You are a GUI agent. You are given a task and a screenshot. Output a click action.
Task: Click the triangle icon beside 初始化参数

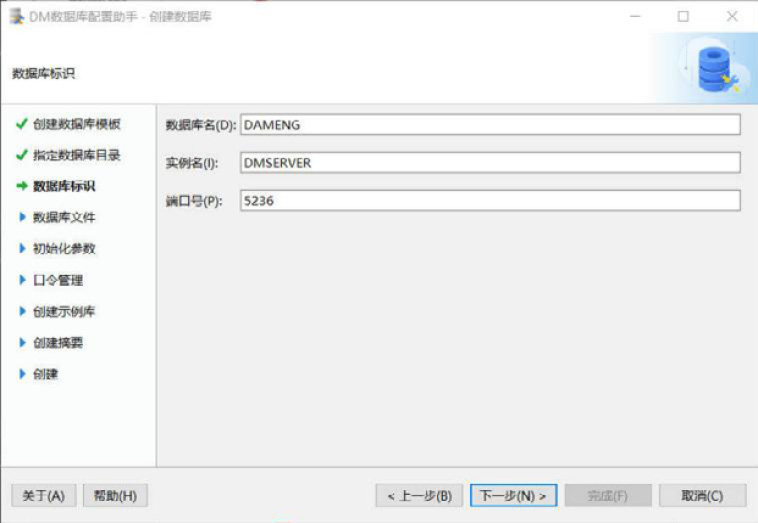(x=23, y=248)
